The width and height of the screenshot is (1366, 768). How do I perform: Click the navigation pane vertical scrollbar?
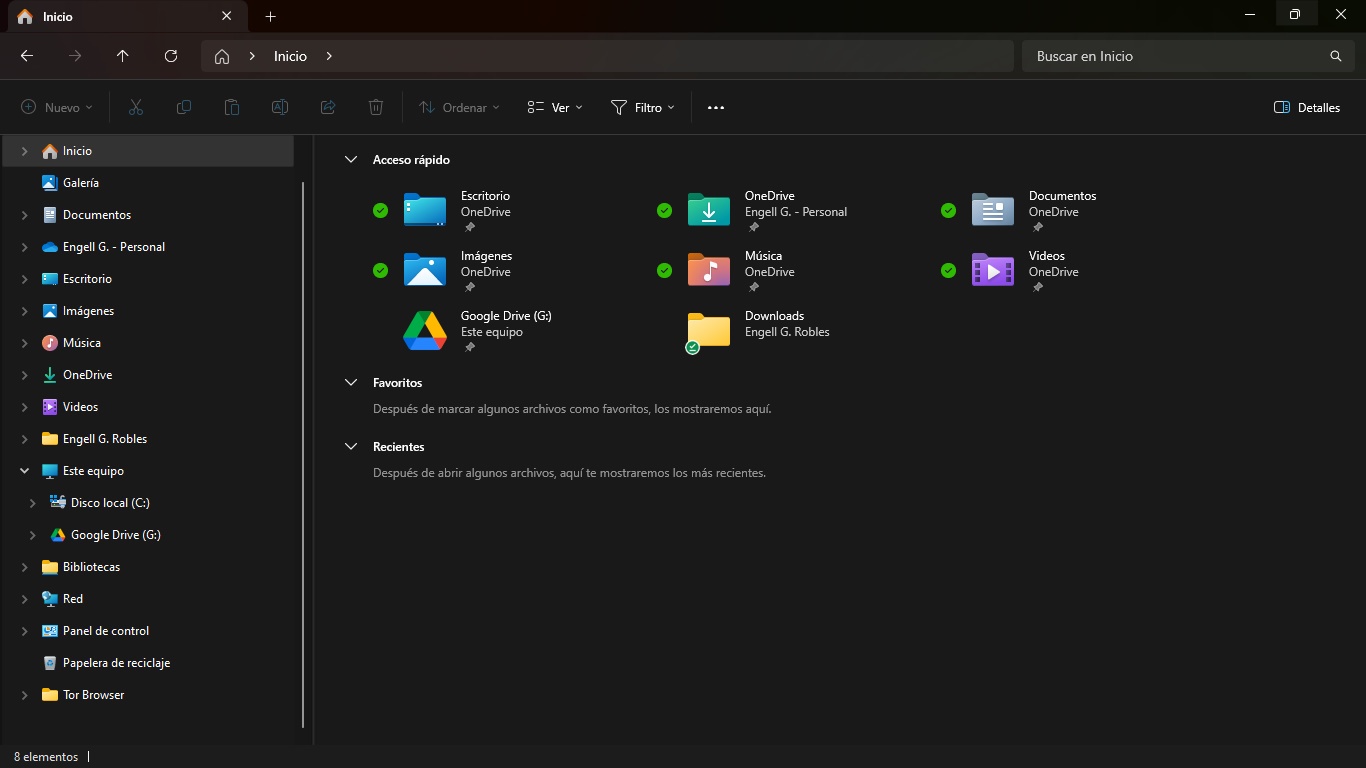303,450
